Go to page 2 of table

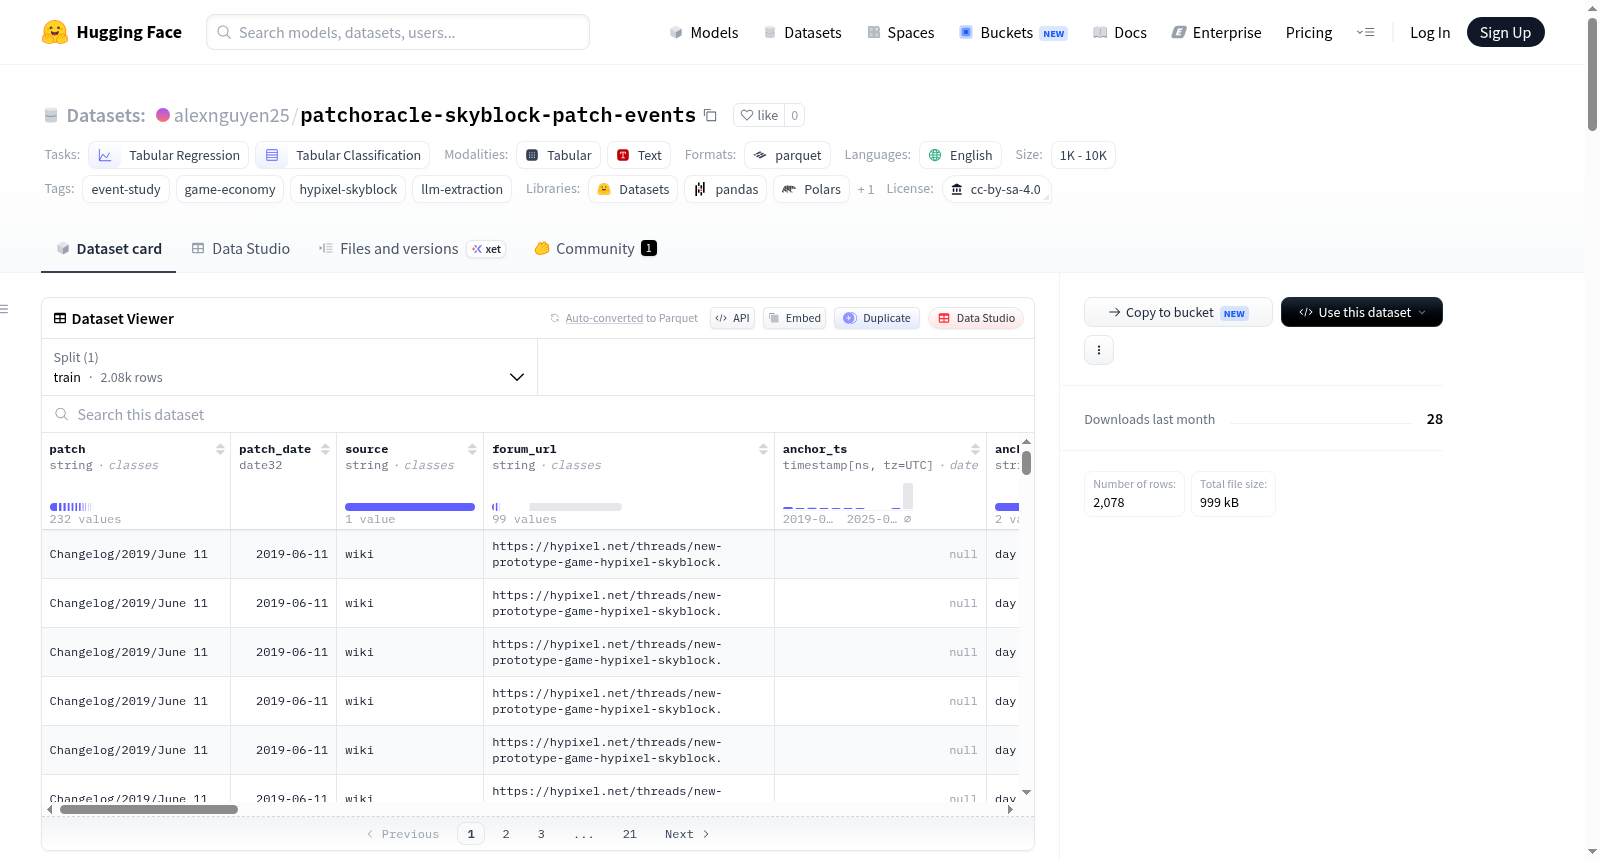point(506,834)
